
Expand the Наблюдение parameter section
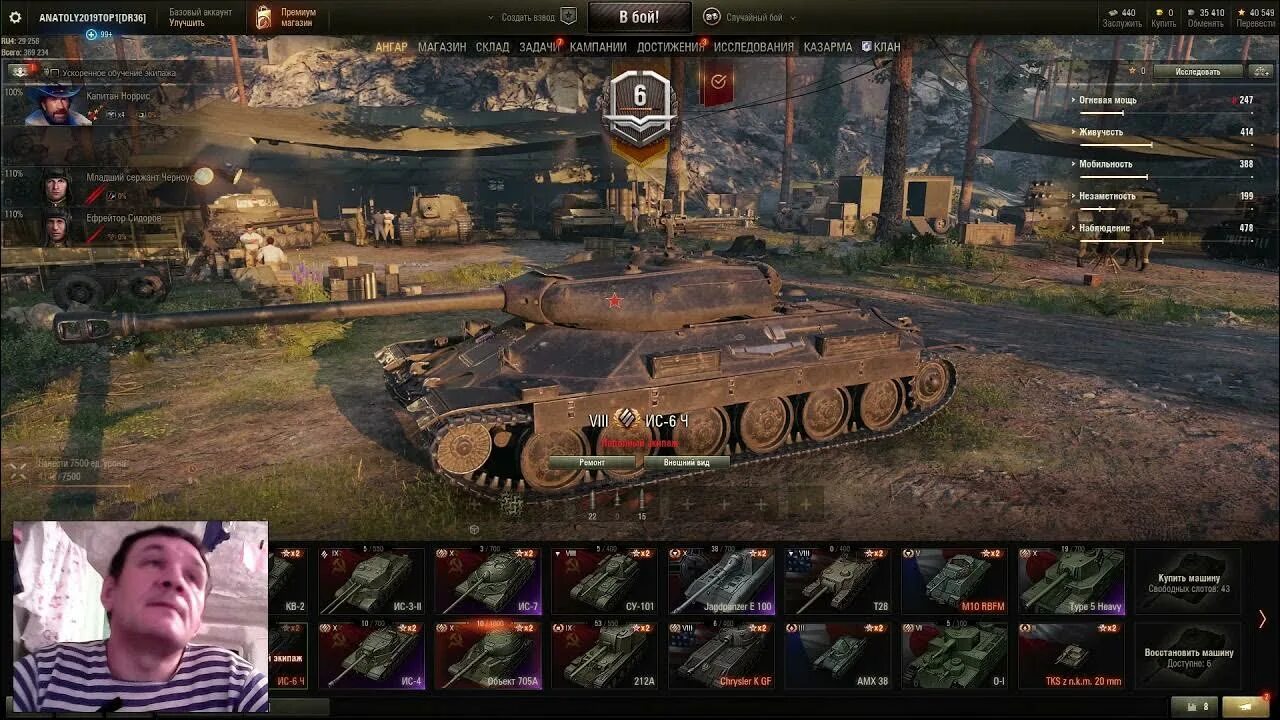coord(1161,229)
